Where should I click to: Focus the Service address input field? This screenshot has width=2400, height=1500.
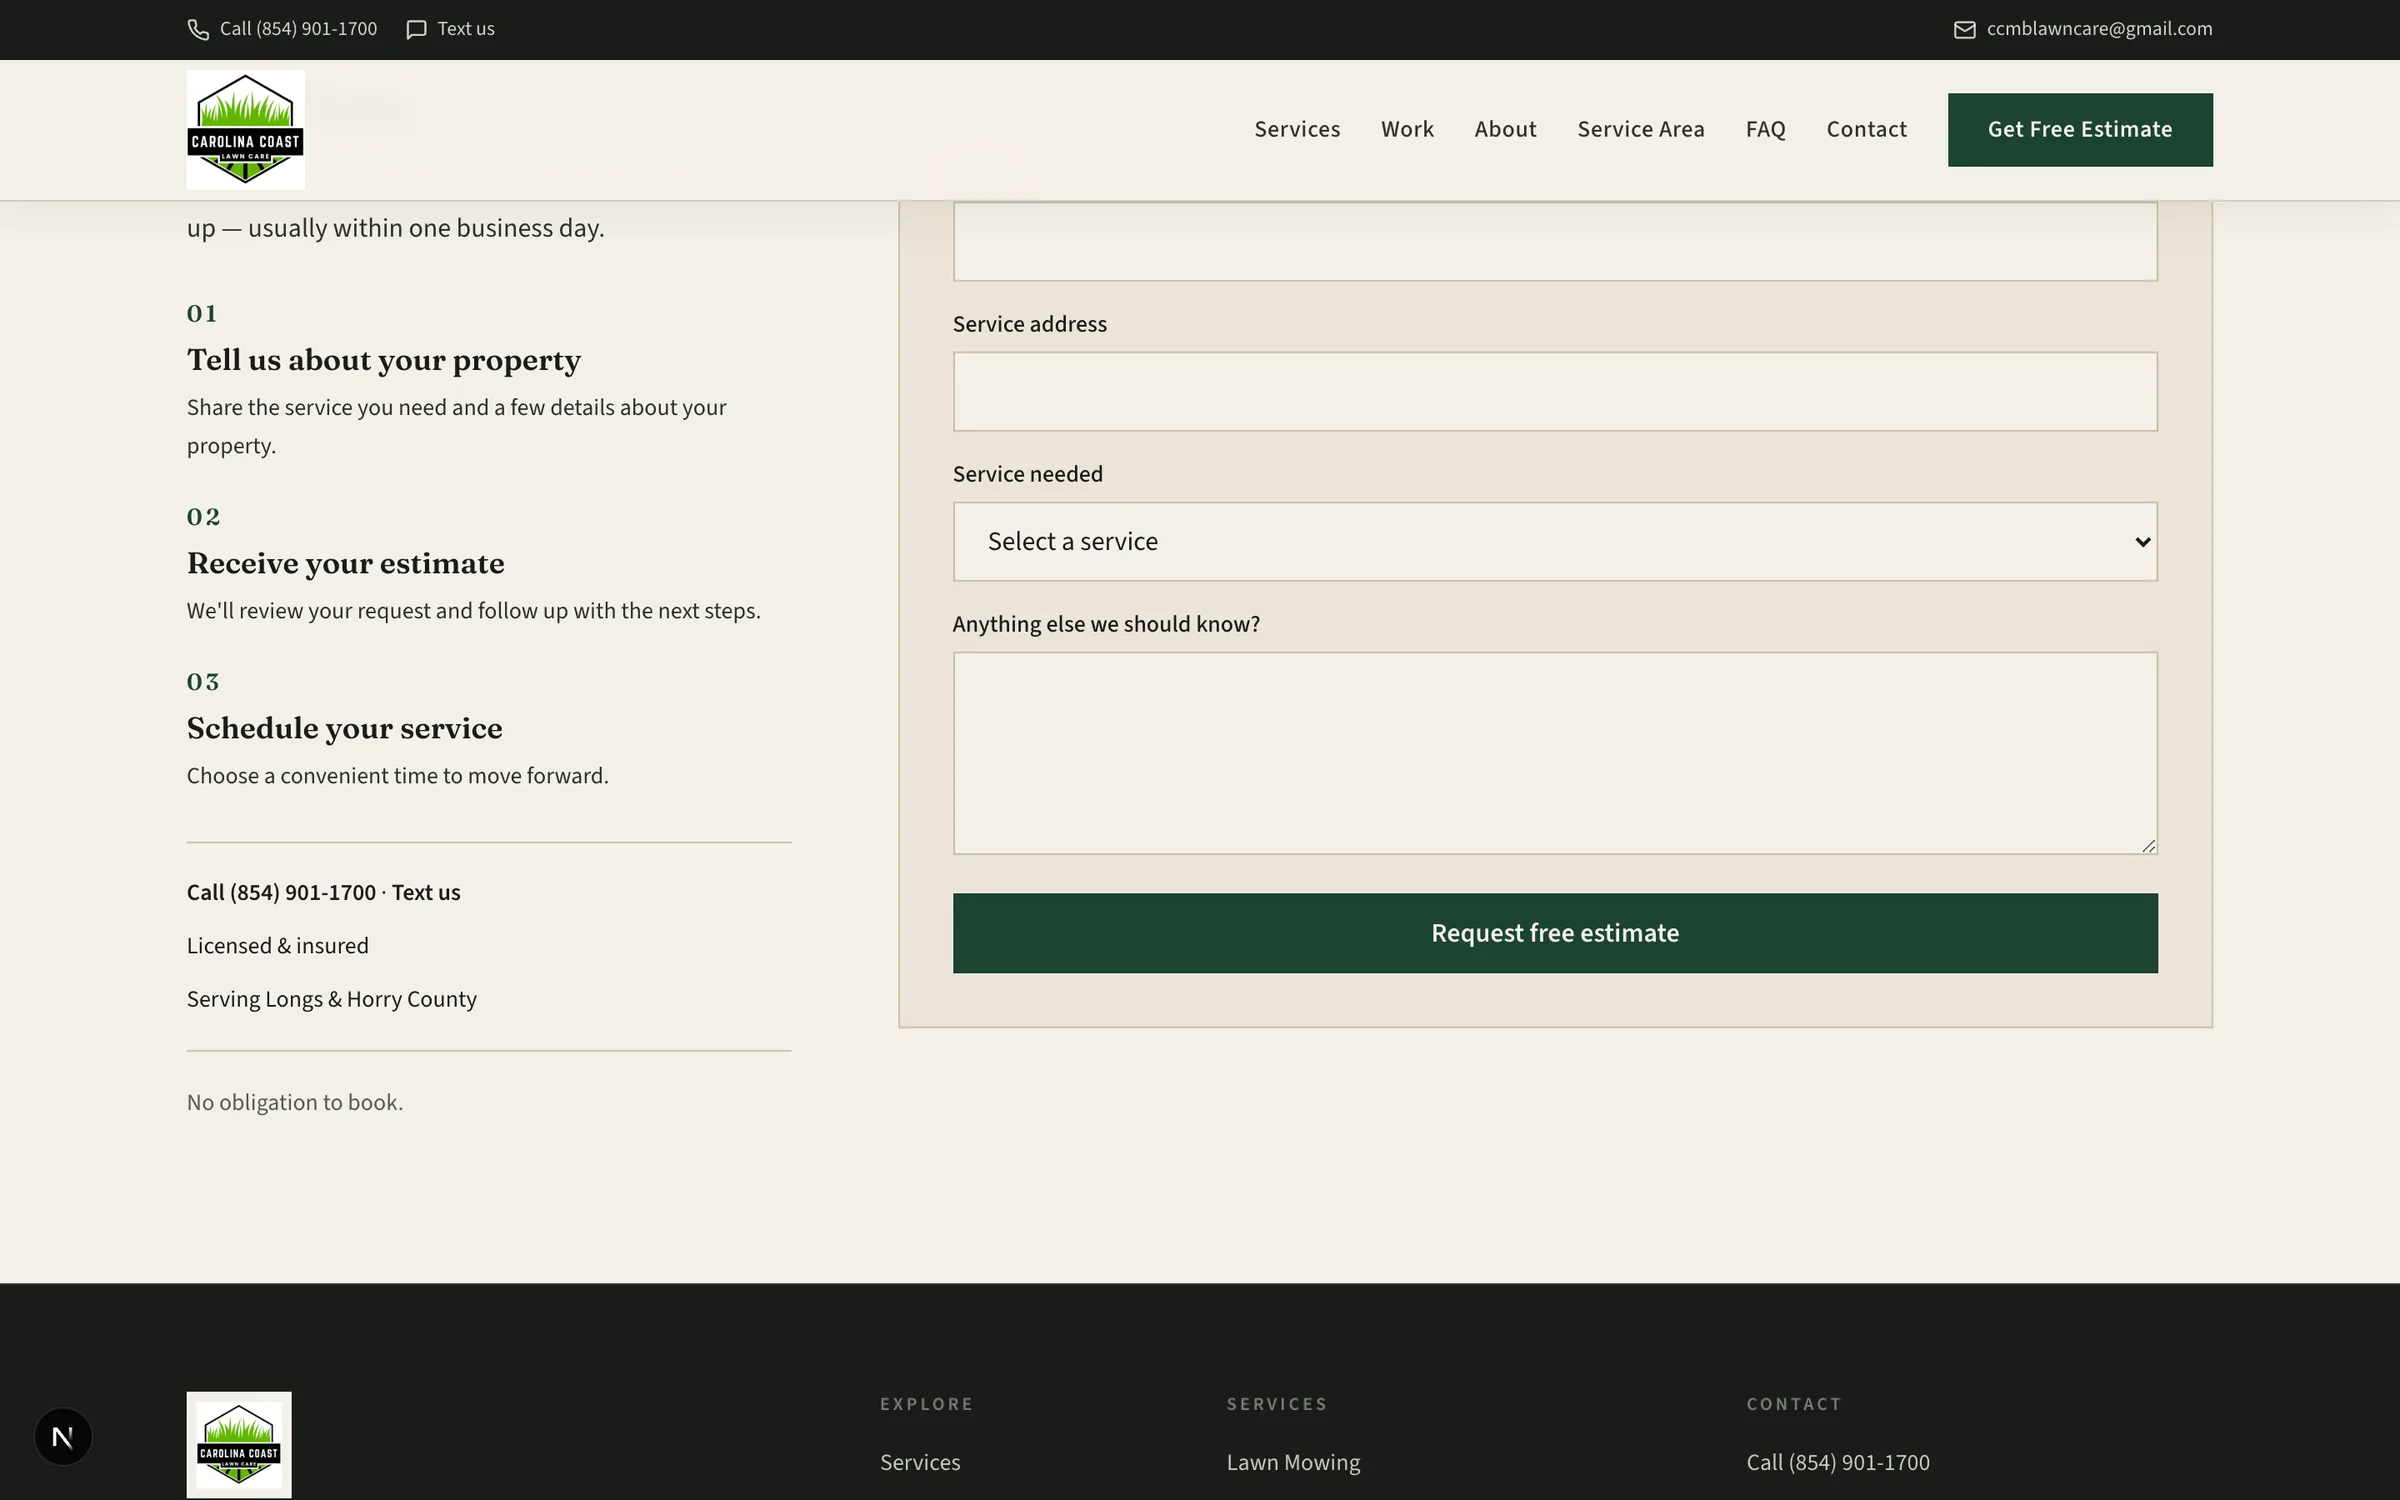pyautogui.click(x=1555, y=391)
